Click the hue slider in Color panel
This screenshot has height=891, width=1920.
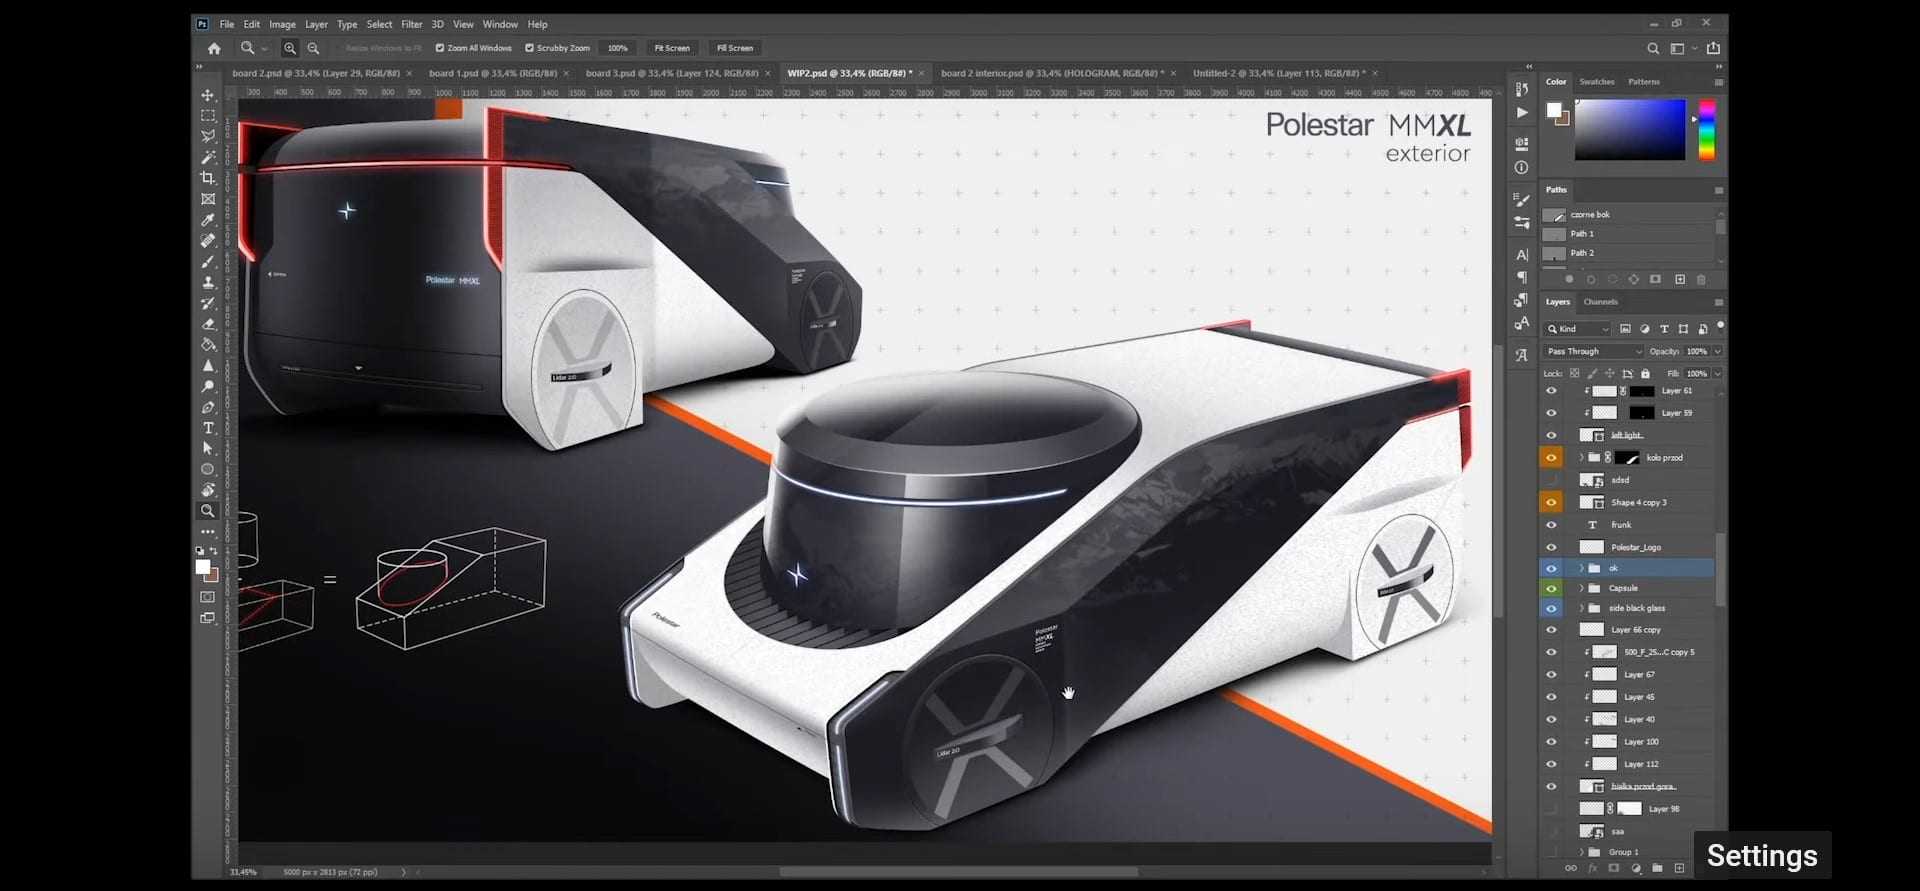click(1706, 129)
